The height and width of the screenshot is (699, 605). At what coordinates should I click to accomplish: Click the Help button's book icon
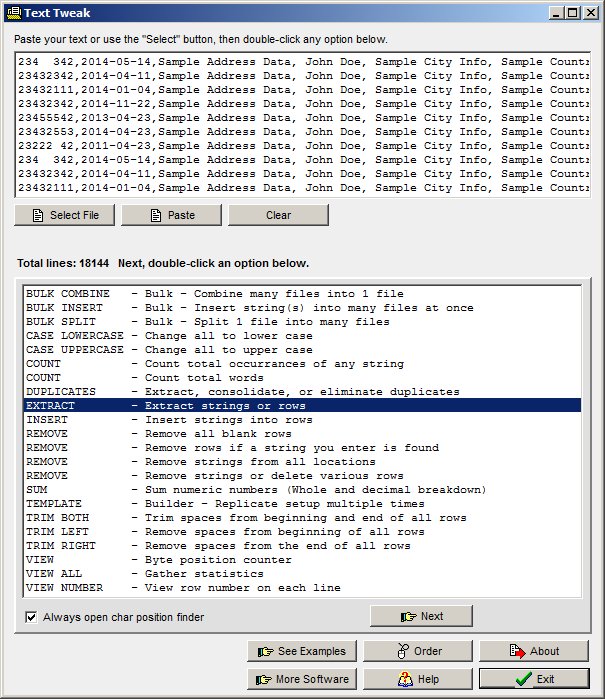click(x=405, y=679)
